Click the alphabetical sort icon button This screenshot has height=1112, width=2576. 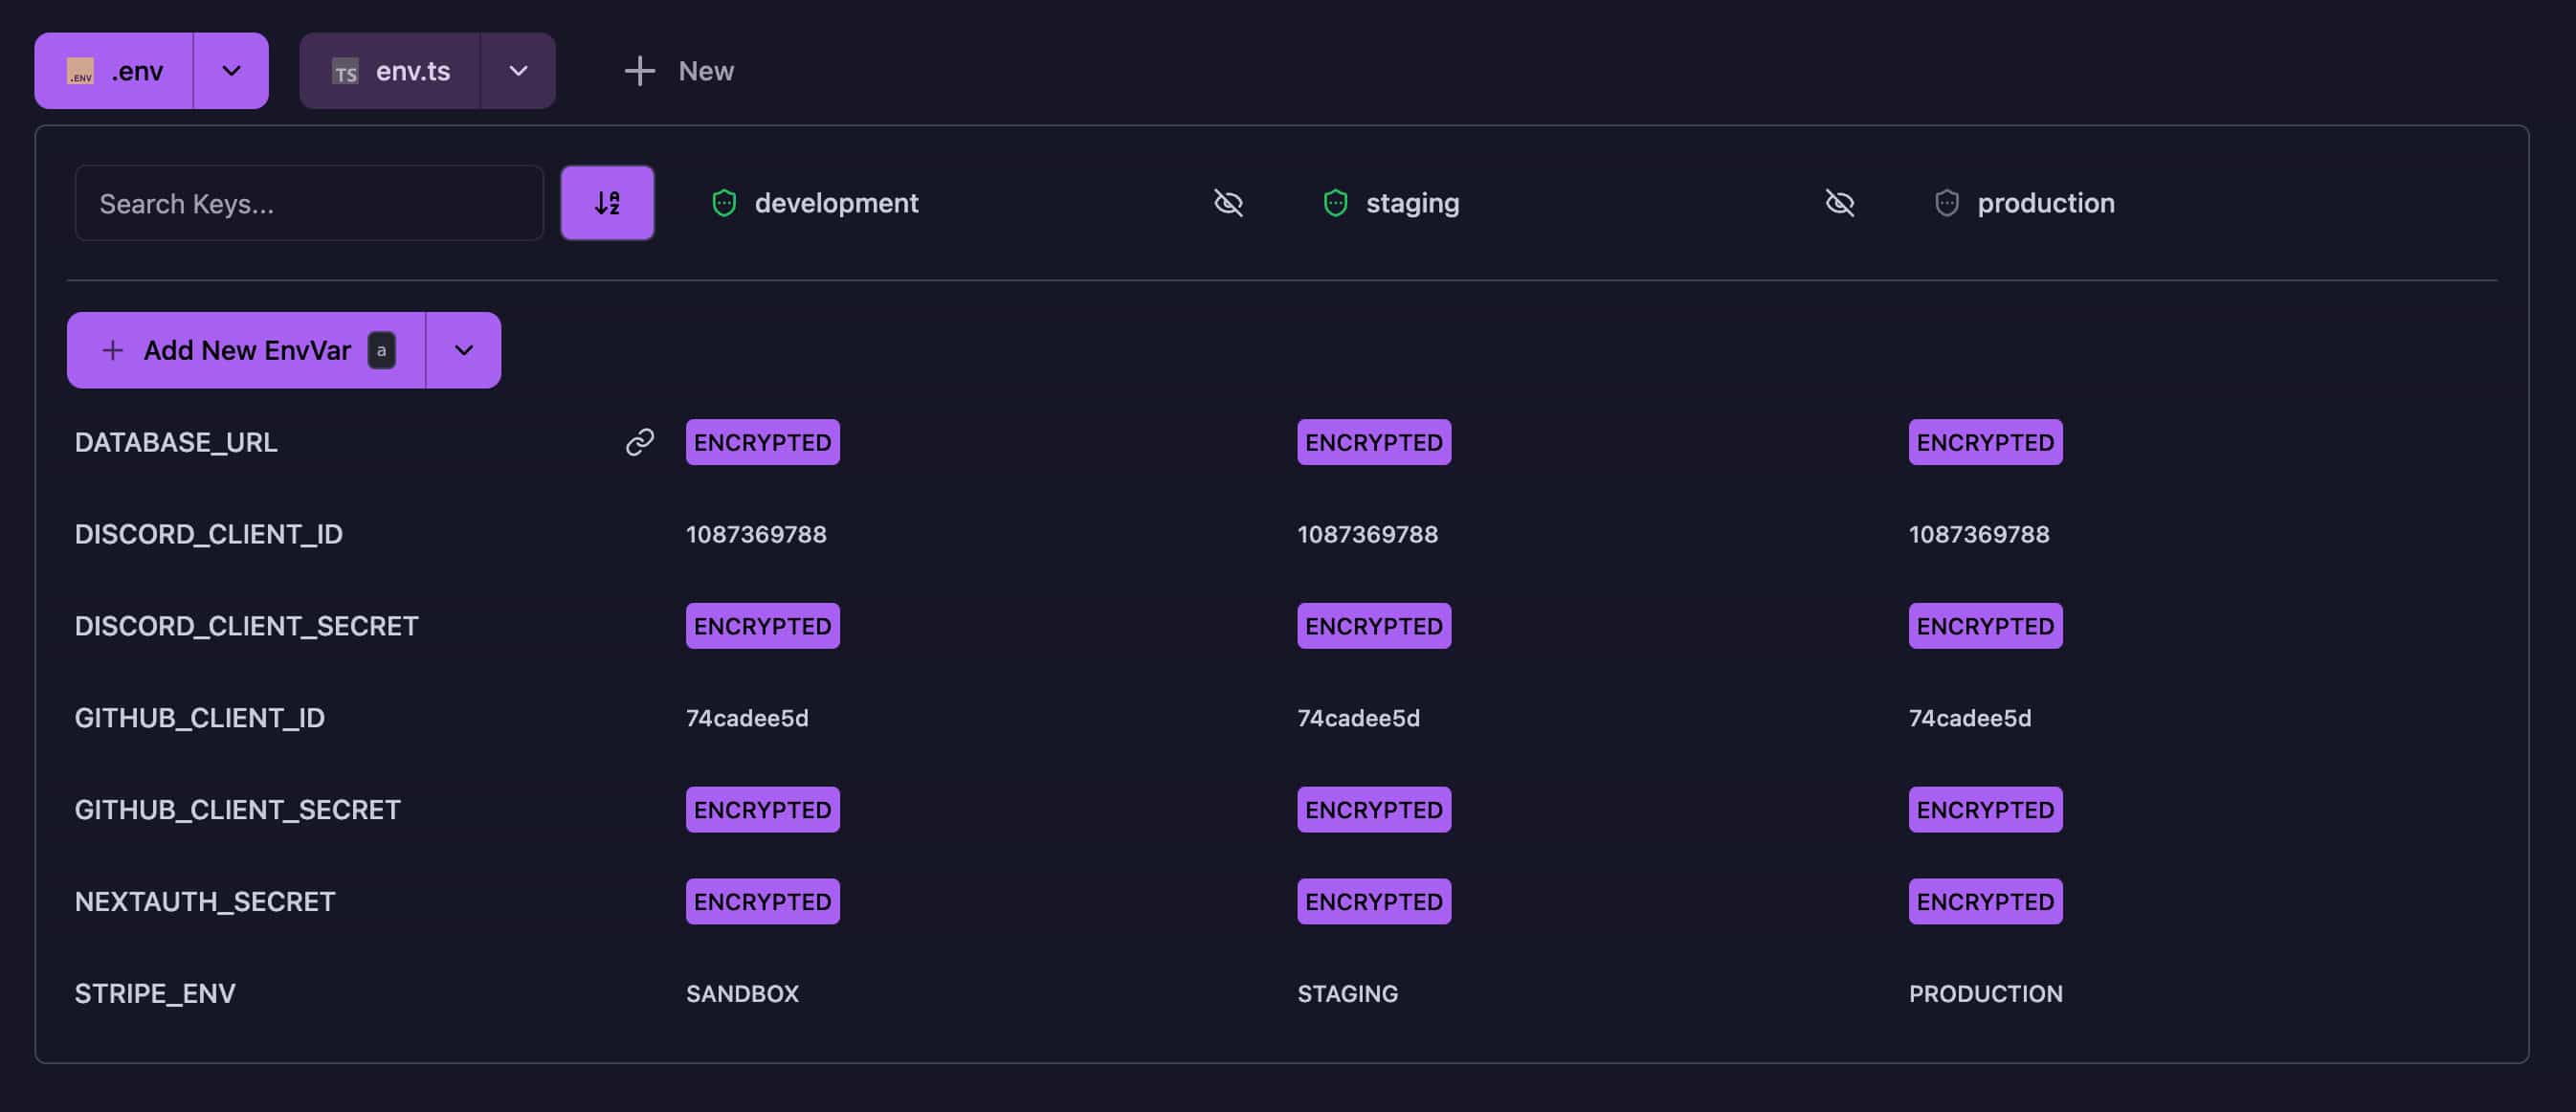[607, 203]
